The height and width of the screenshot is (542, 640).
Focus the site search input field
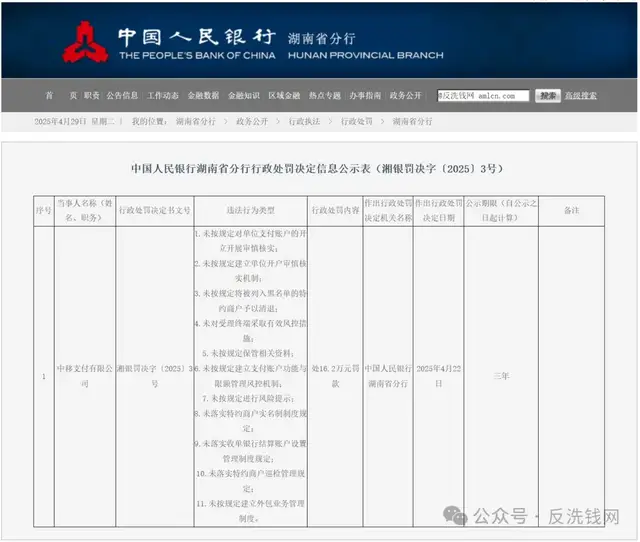[483, 96]
